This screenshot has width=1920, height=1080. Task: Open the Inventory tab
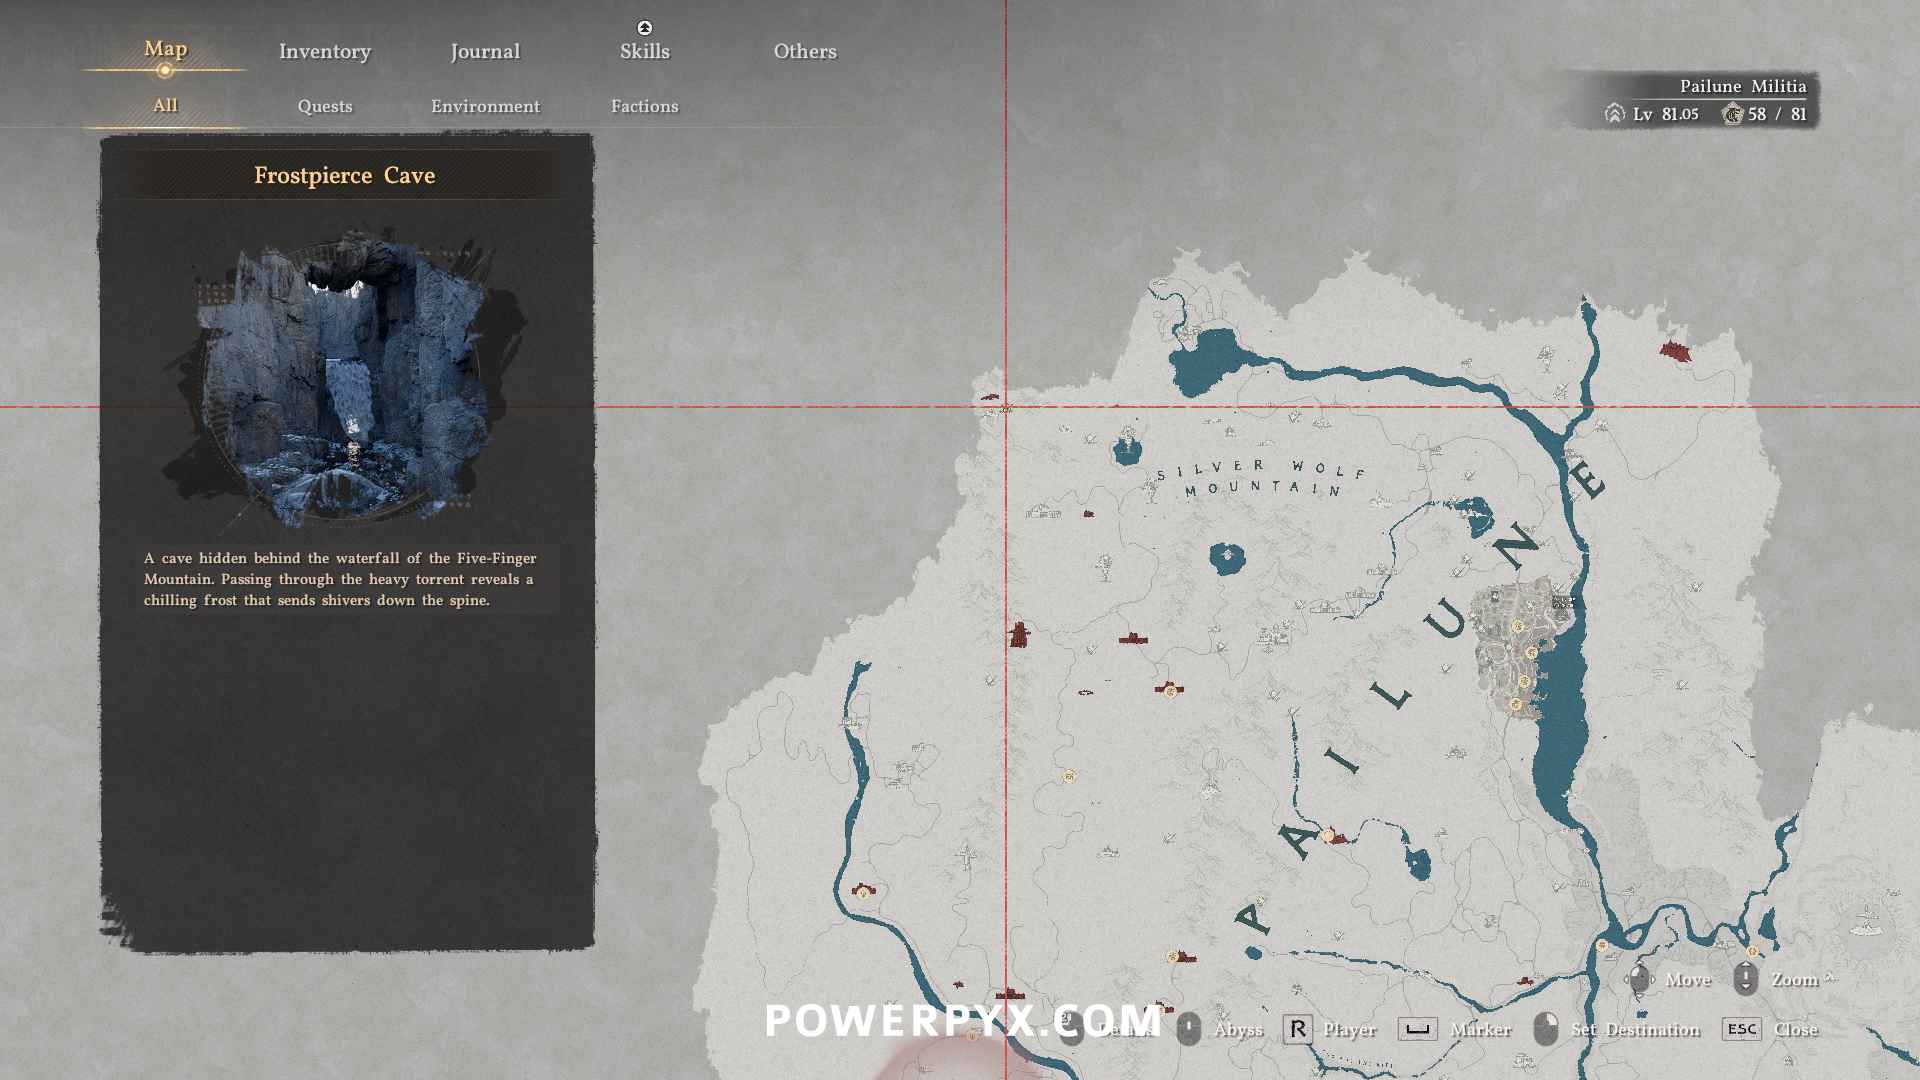(x=324, y=51)
